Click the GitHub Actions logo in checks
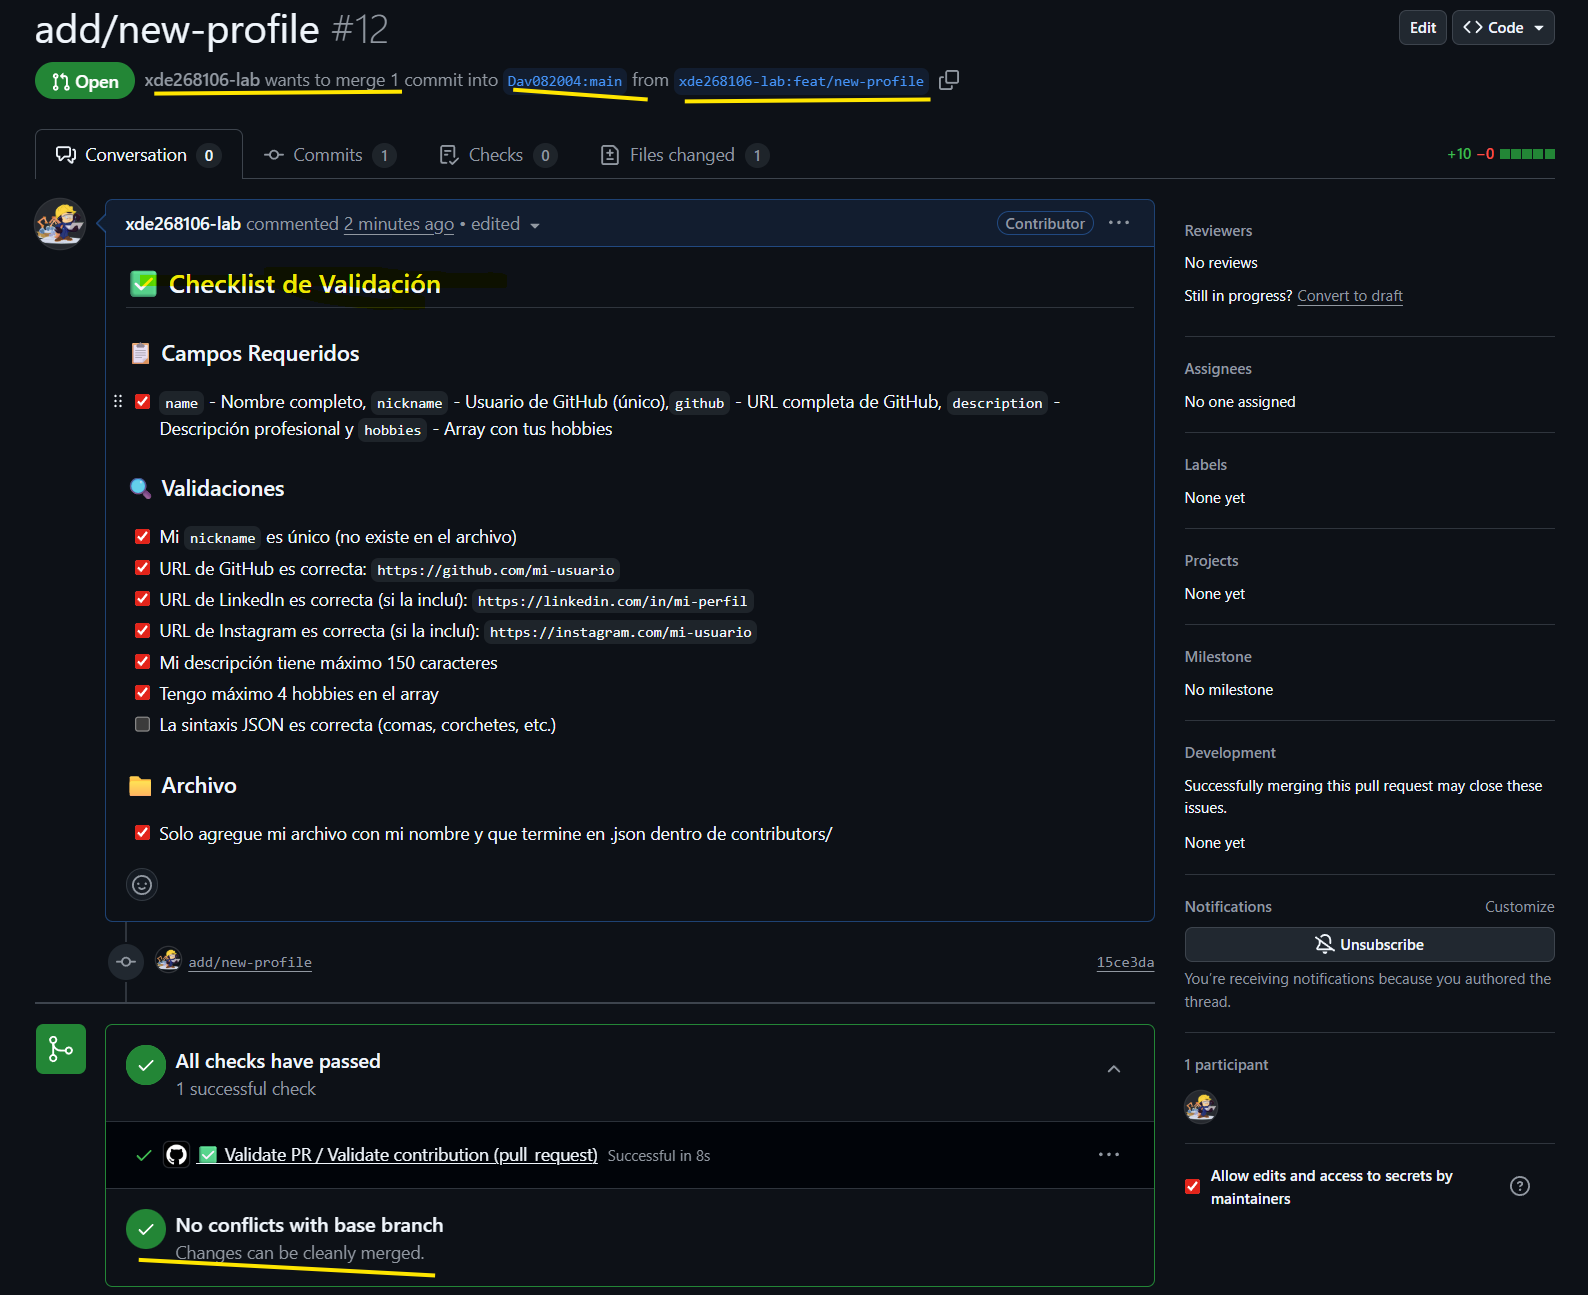This screenshot has height=1295, width=1588. [x=177, y=1155]
